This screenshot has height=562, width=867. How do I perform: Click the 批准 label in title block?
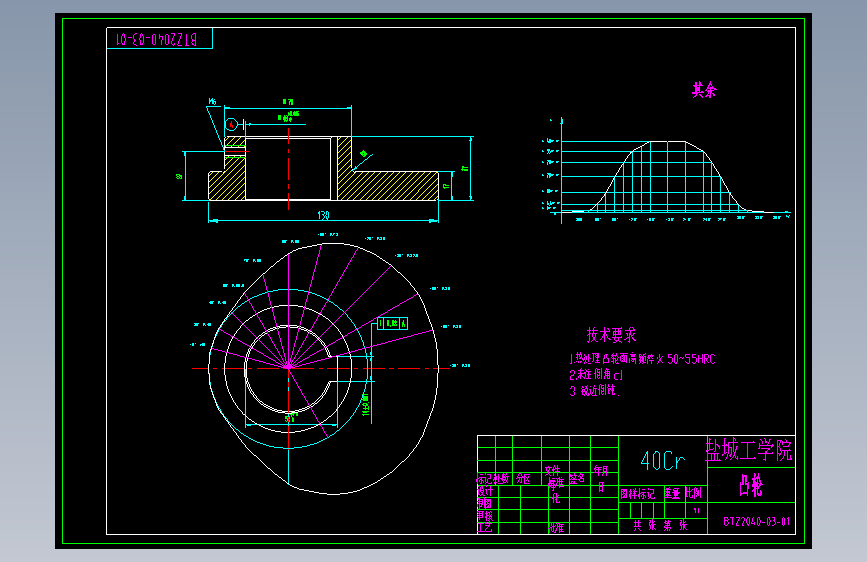(556, 528)
